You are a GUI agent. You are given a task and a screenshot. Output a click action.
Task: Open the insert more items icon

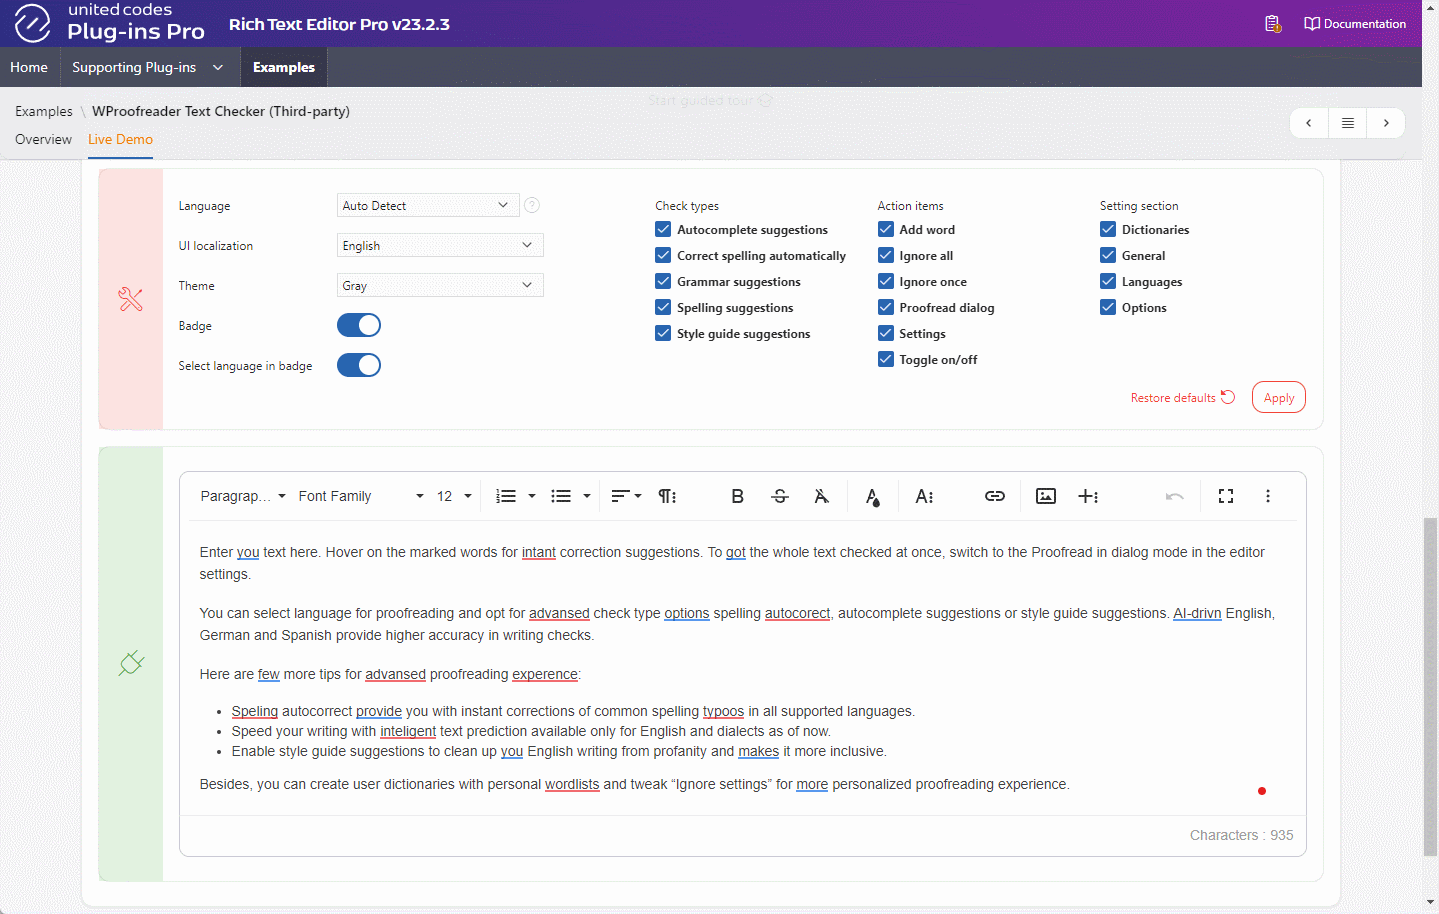(x=1088, y=496)
